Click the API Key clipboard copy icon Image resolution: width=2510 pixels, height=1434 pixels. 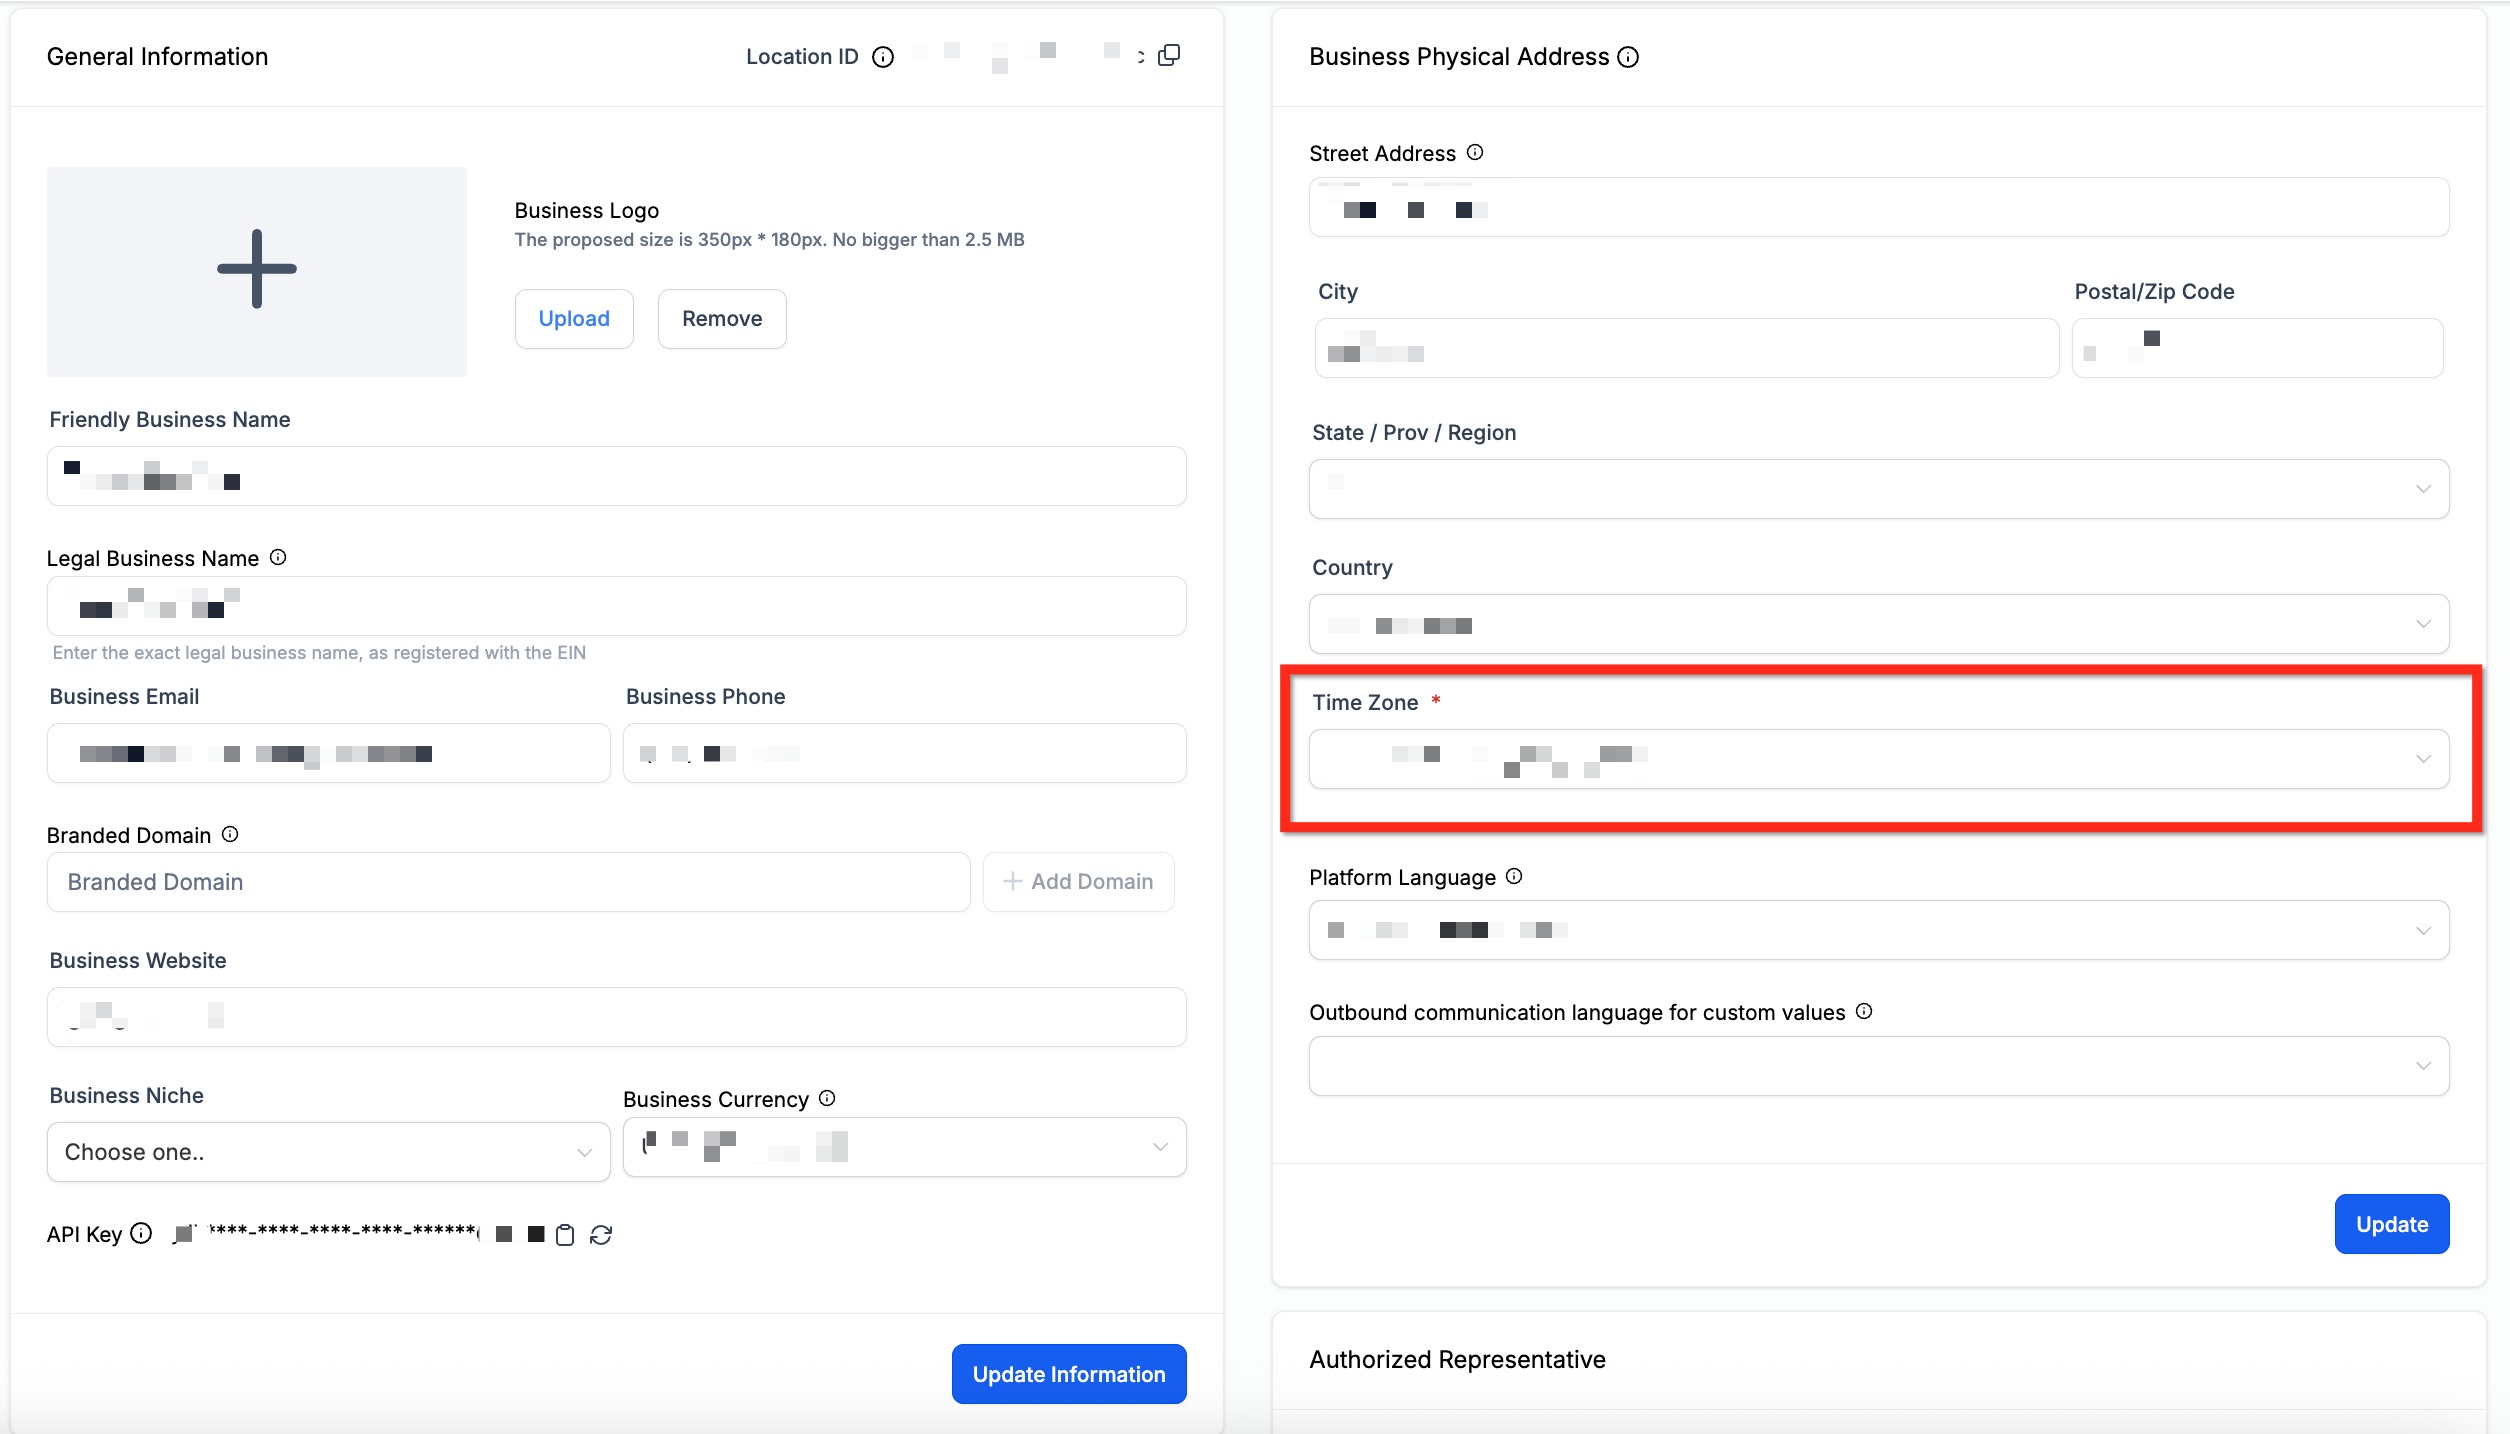(565, 1235)
